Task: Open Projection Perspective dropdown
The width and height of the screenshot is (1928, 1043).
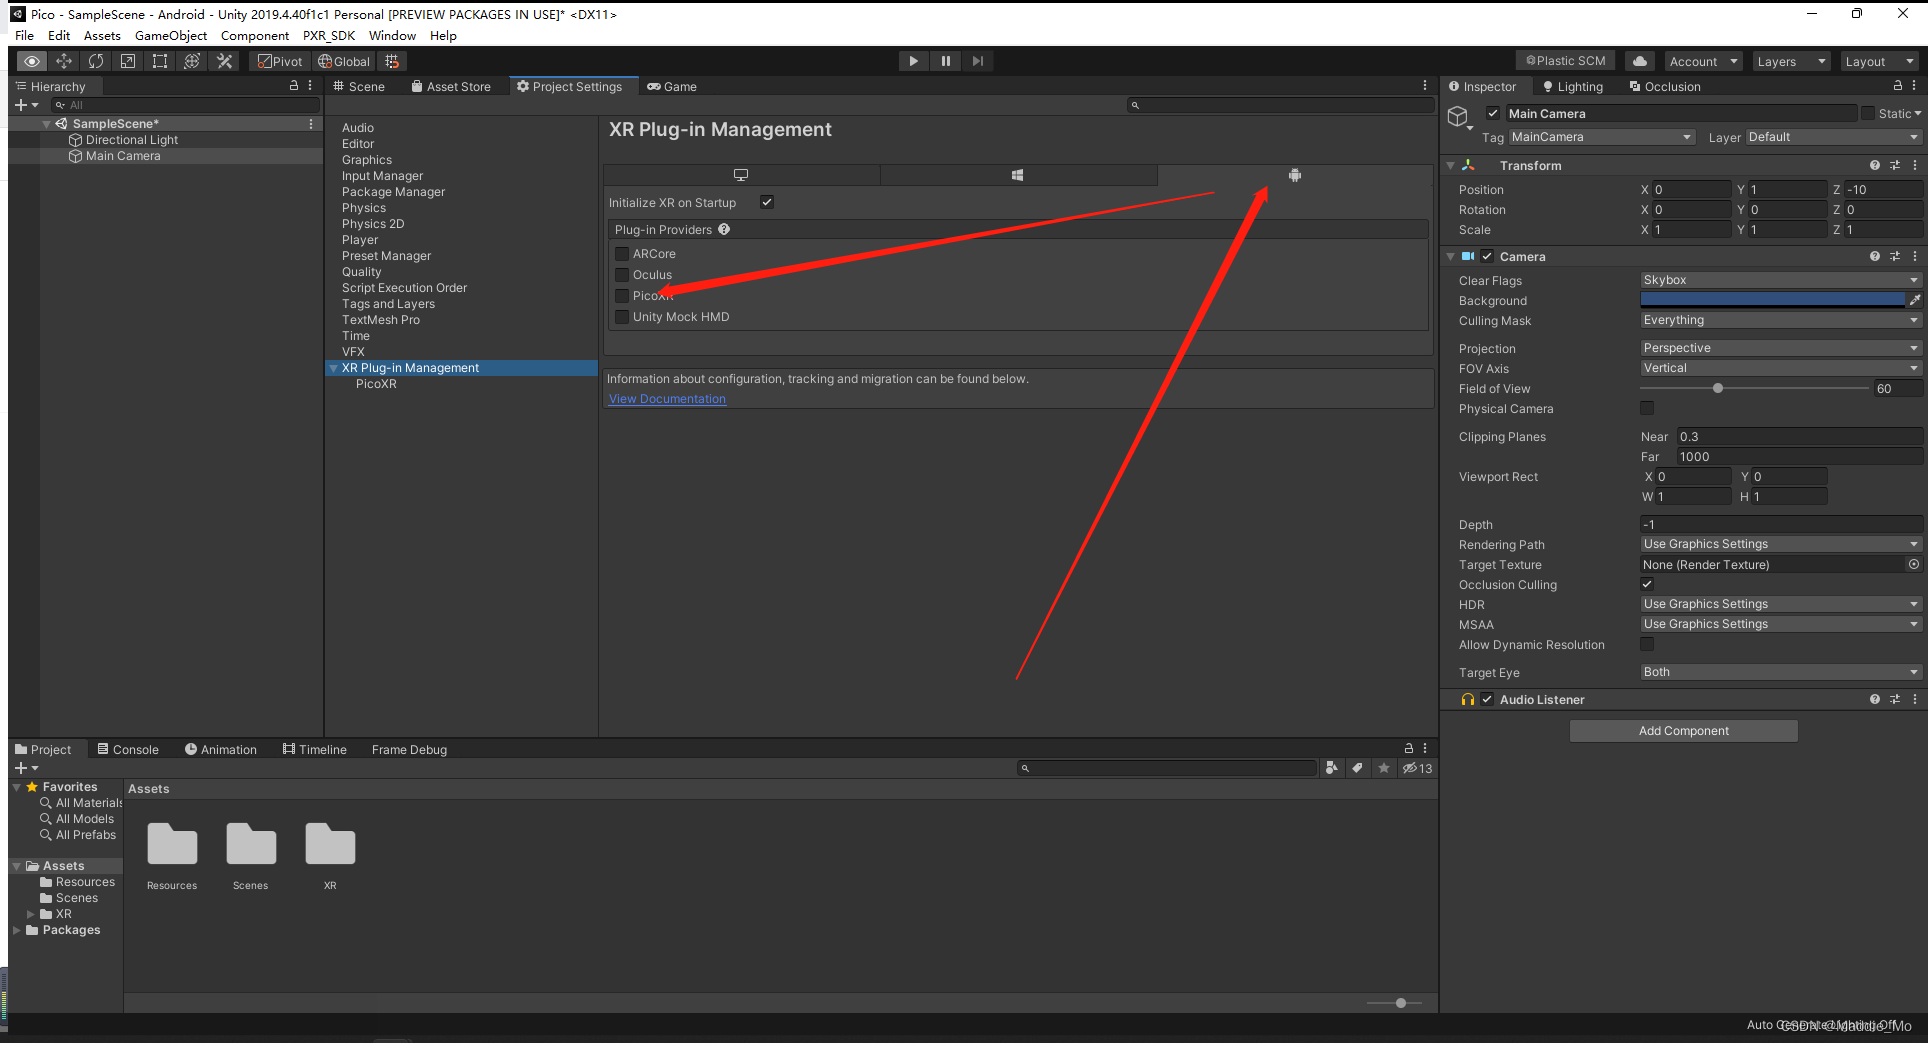Action: 1781,348
